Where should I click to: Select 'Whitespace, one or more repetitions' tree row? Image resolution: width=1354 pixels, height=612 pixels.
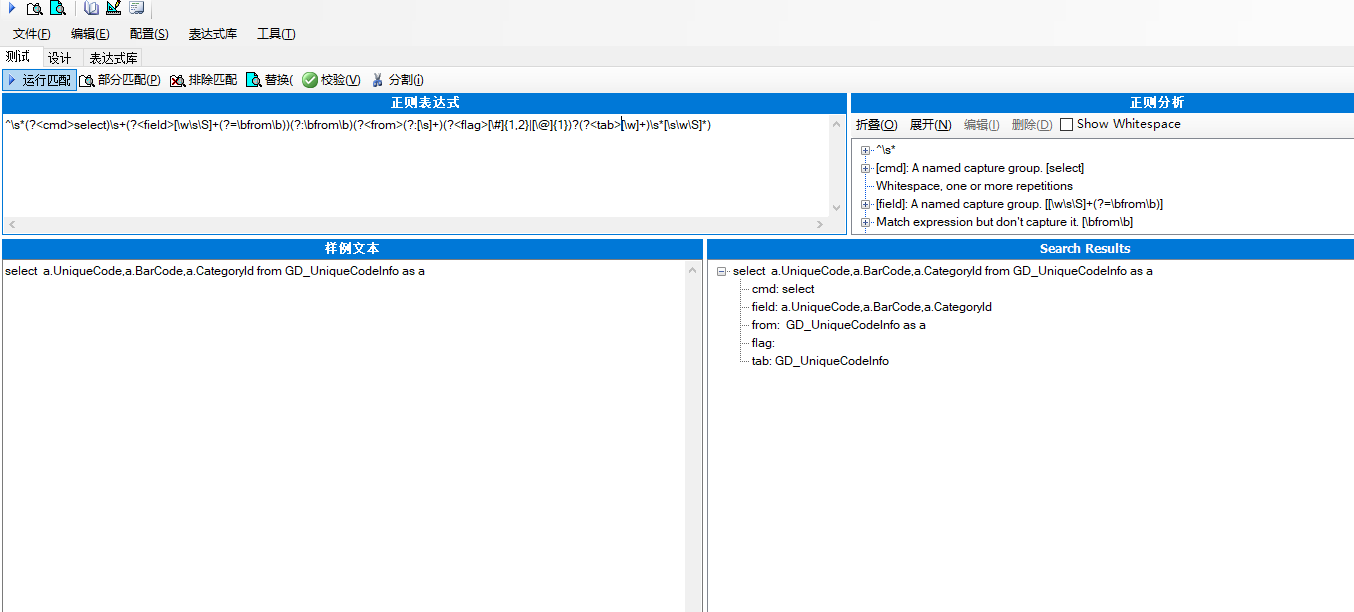coord(974,186)
